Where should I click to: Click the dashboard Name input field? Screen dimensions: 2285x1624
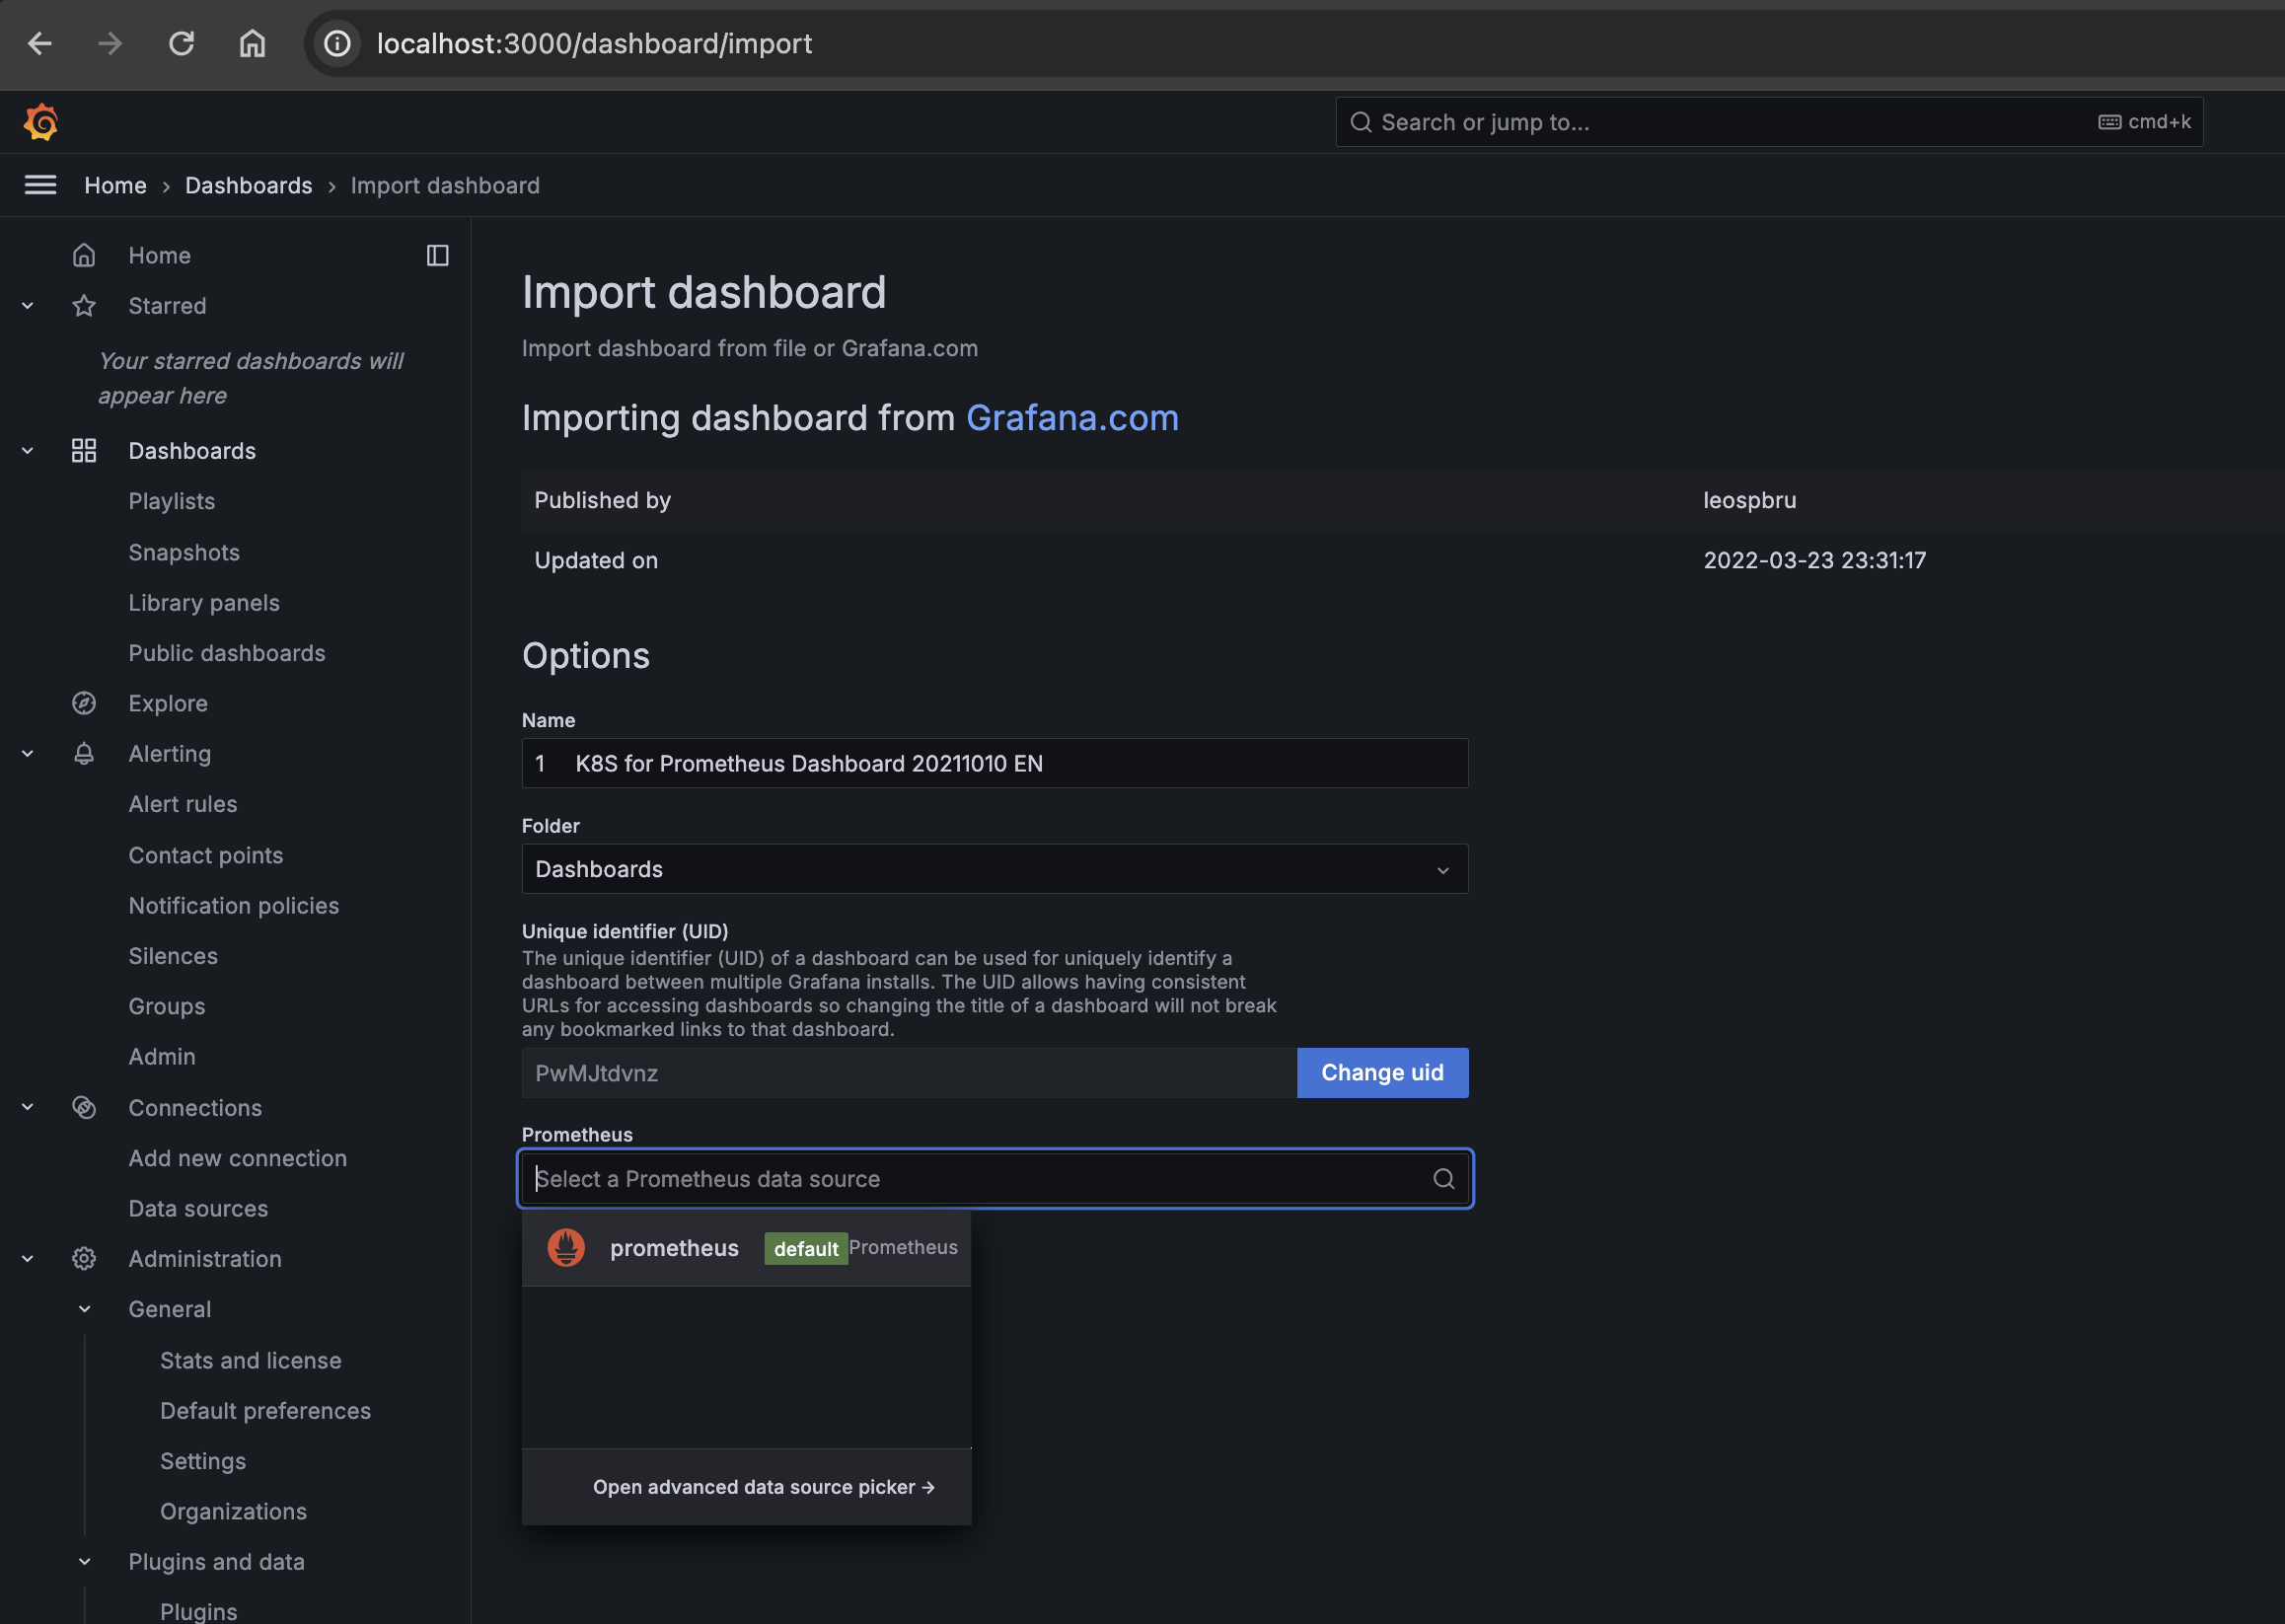click(x=994, y=763)
